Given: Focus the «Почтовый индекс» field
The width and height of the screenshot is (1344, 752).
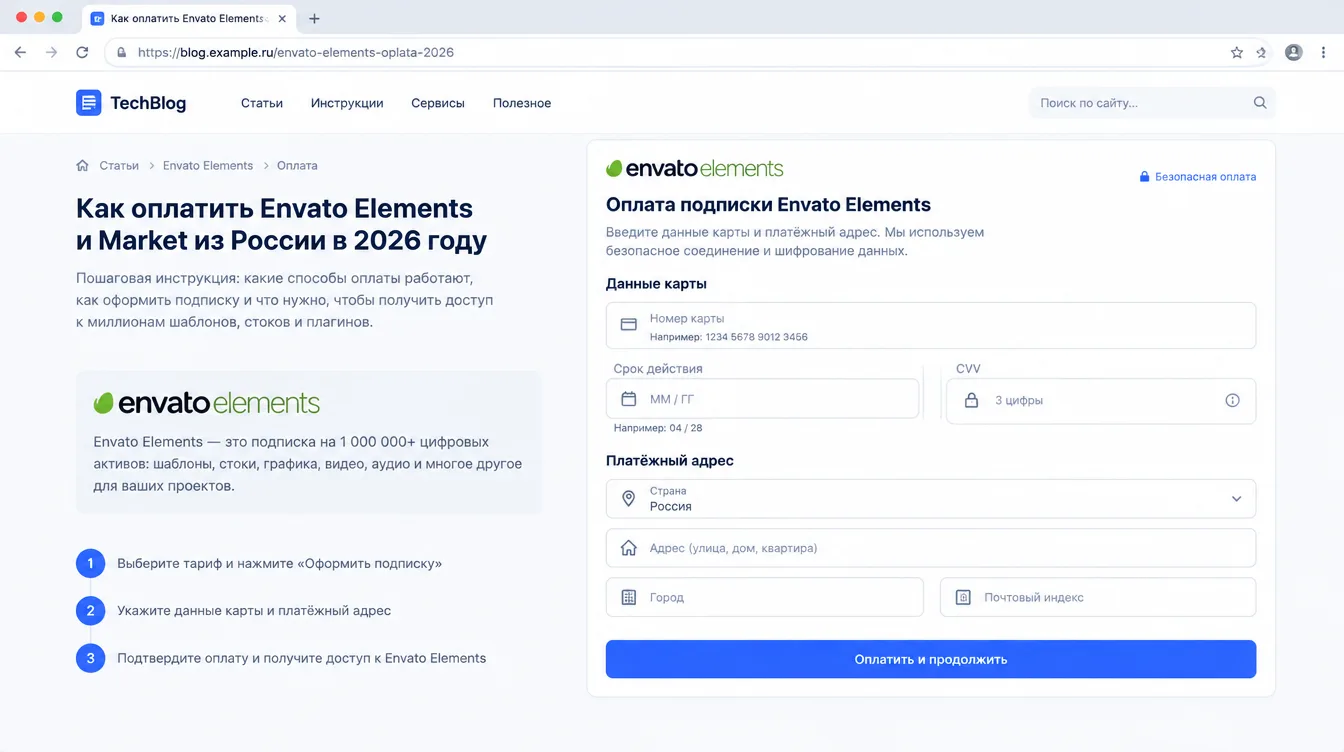Looking at the screenshot, I should click(x=1098, y=597).
